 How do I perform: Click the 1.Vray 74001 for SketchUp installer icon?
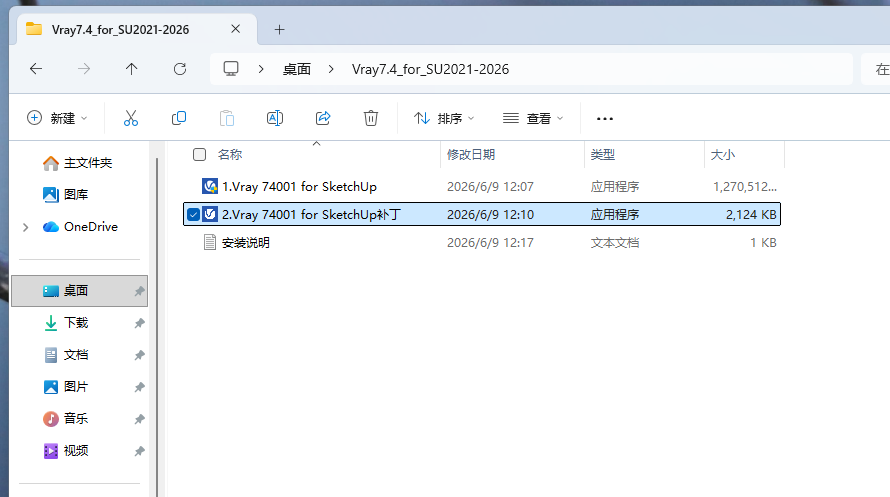coord(210,186)
